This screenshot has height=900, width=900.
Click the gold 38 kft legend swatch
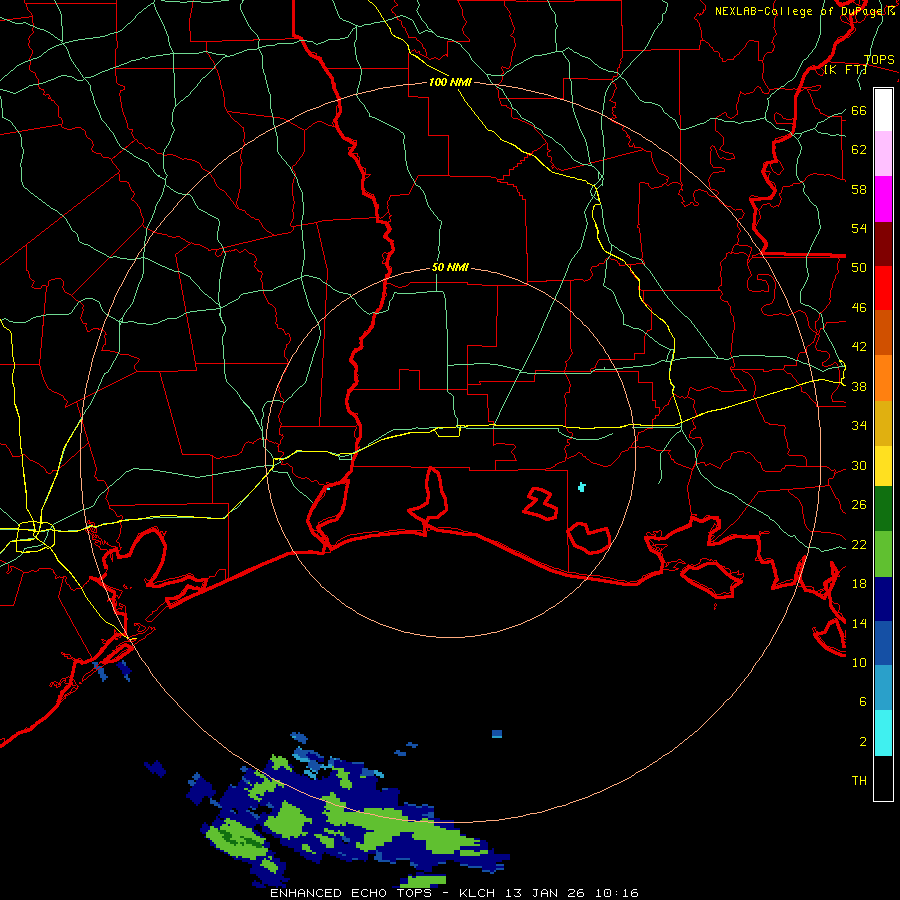click(x=883, y=423)
